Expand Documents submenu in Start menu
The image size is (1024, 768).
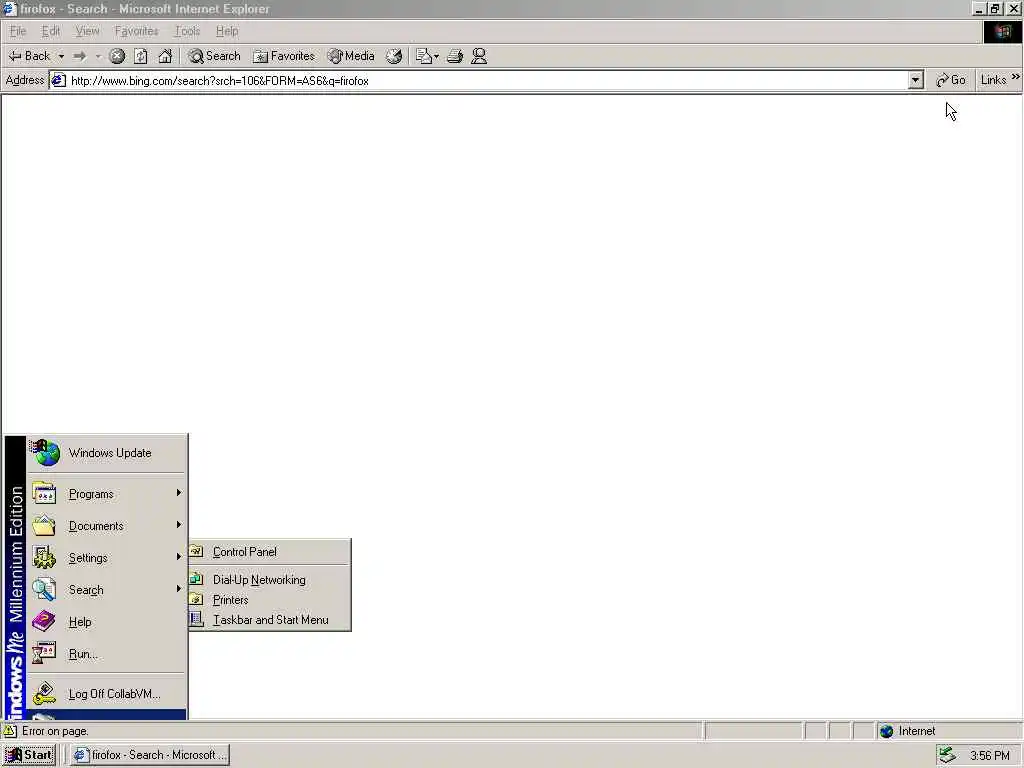pyautogui.click(x=107, y=526)
